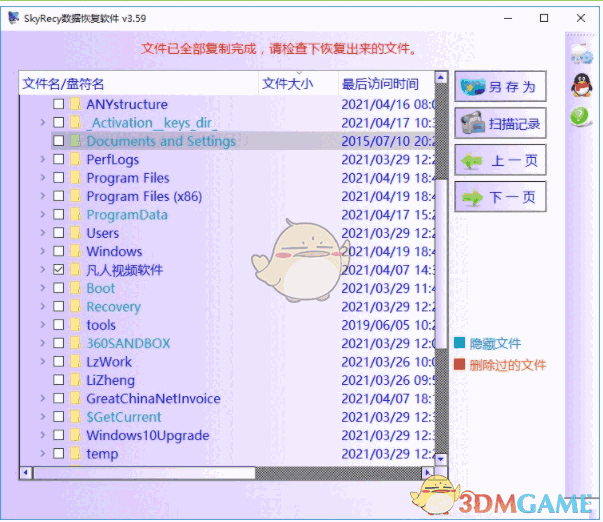Click the GreatChinaNetInvoice folder icon

(x=75, y=399)
